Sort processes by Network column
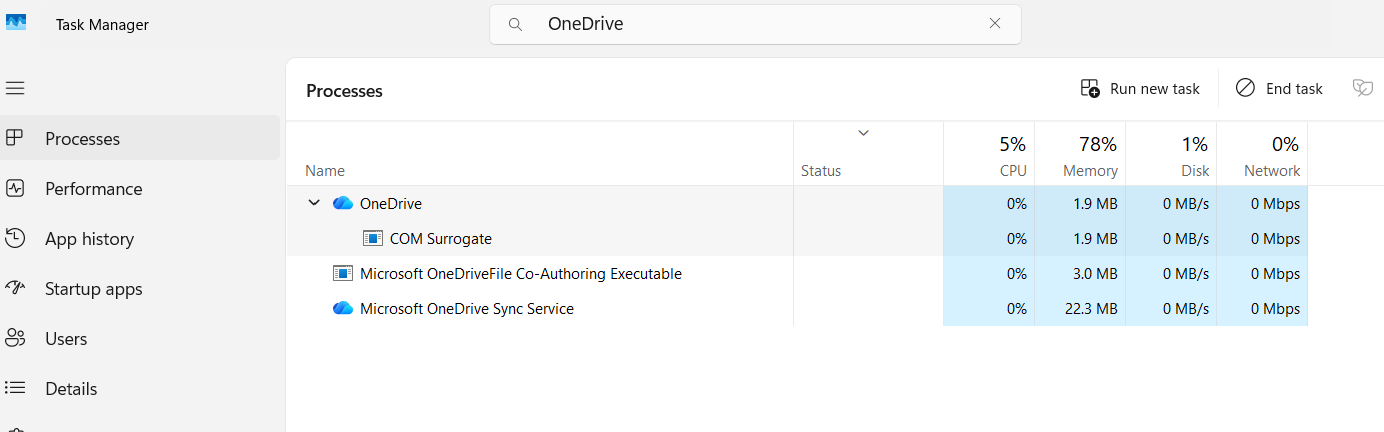1384x432 pixels. (x=1262, y=154)
